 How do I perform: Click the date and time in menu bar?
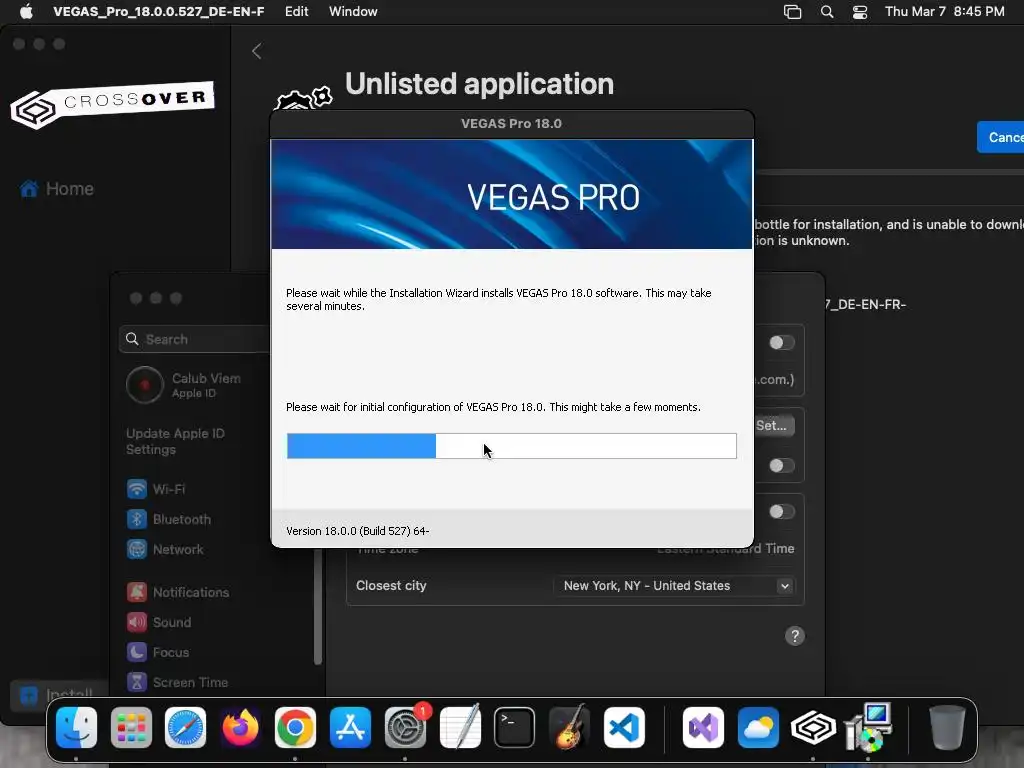tap(944, 11)
